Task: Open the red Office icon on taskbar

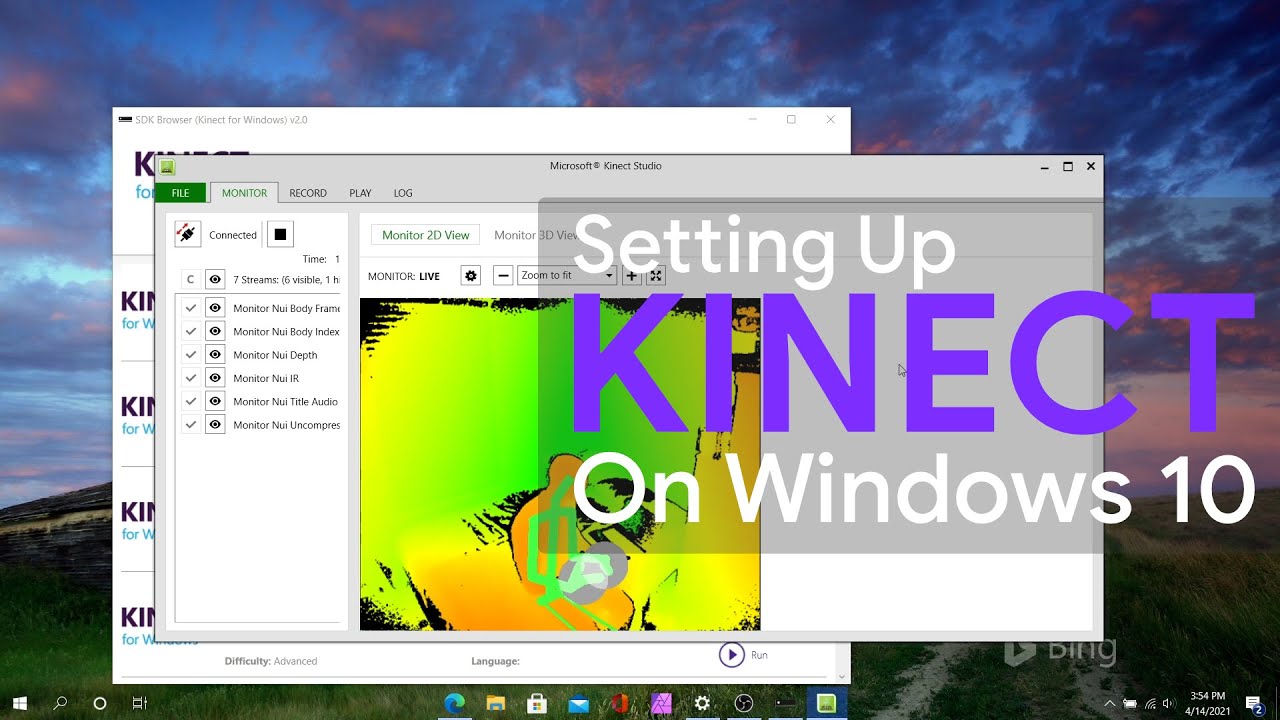Action: pos(620,703)
